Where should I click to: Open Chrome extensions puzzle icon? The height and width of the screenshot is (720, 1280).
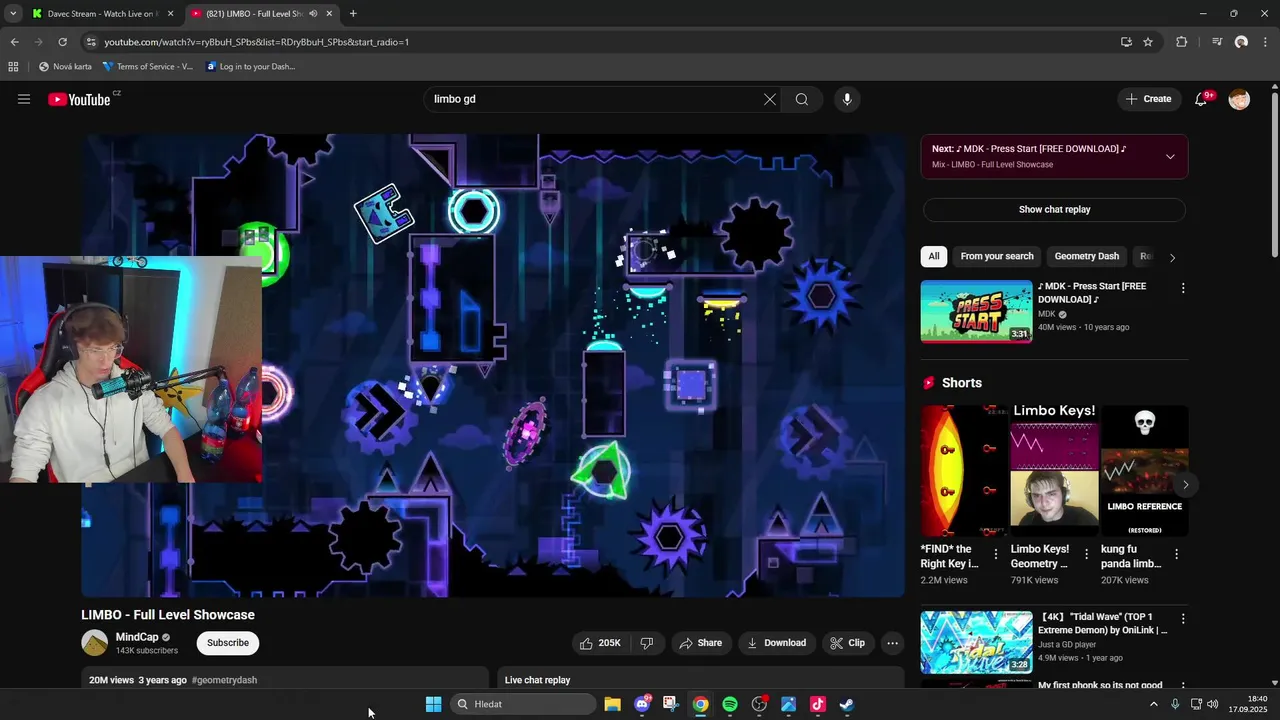tap(1181, 42)
